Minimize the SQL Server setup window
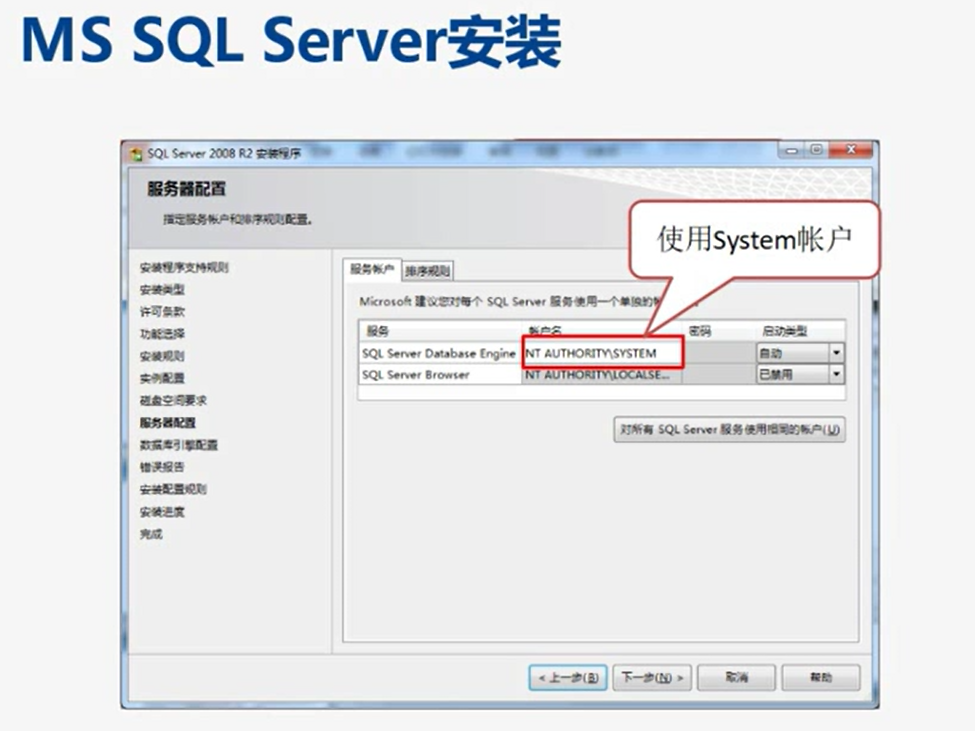 coord(792,151)
